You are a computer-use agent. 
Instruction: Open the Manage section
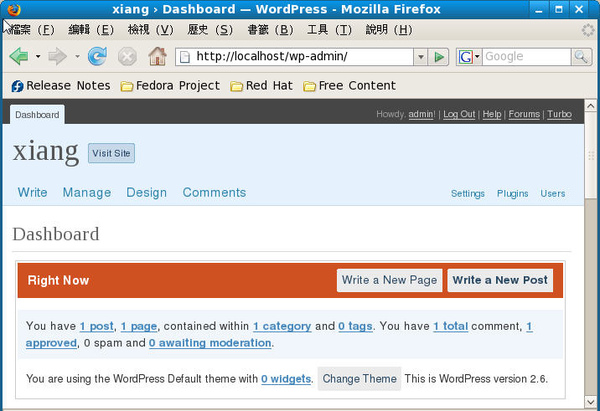tap(87, 192)
